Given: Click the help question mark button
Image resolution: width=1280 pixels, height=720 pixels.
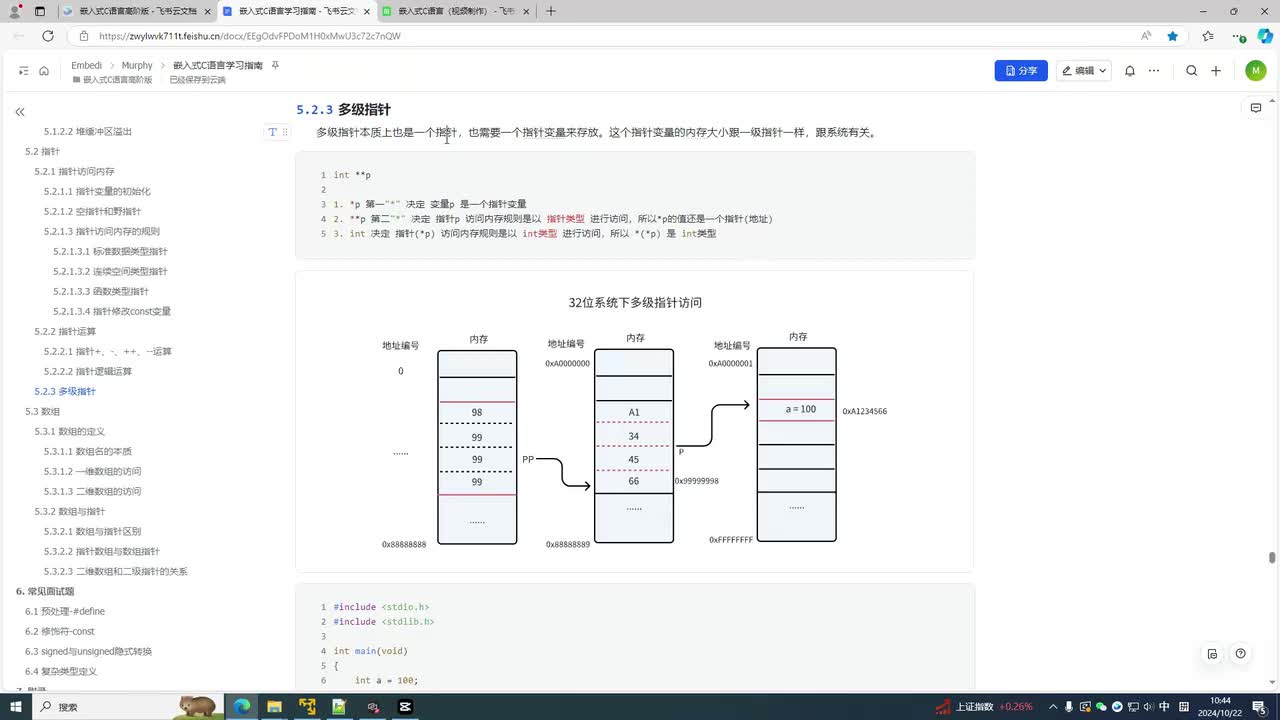Looking at the screenshot, I should pos(1241,654).
